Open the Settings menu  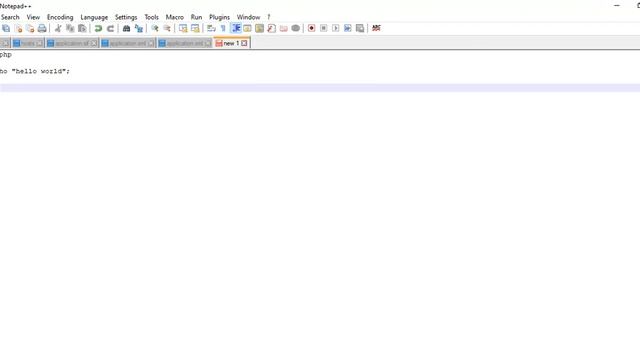click(126, 17)
